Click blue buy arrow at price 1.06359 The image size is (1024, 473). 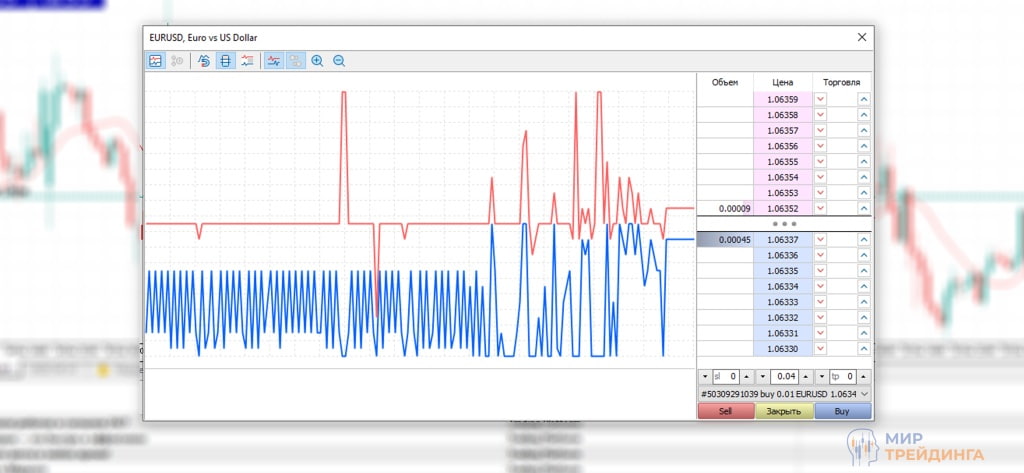pos(863,99)
